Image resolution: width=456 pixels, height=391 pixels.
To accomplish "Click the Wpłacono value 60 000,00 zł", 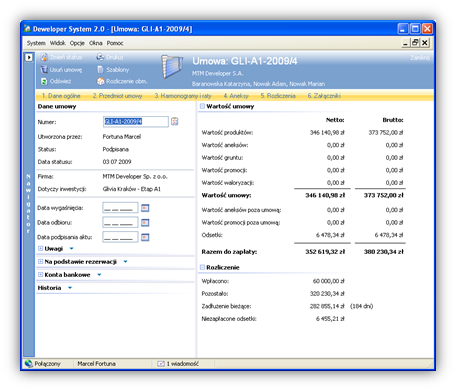I will coord(329,281).
